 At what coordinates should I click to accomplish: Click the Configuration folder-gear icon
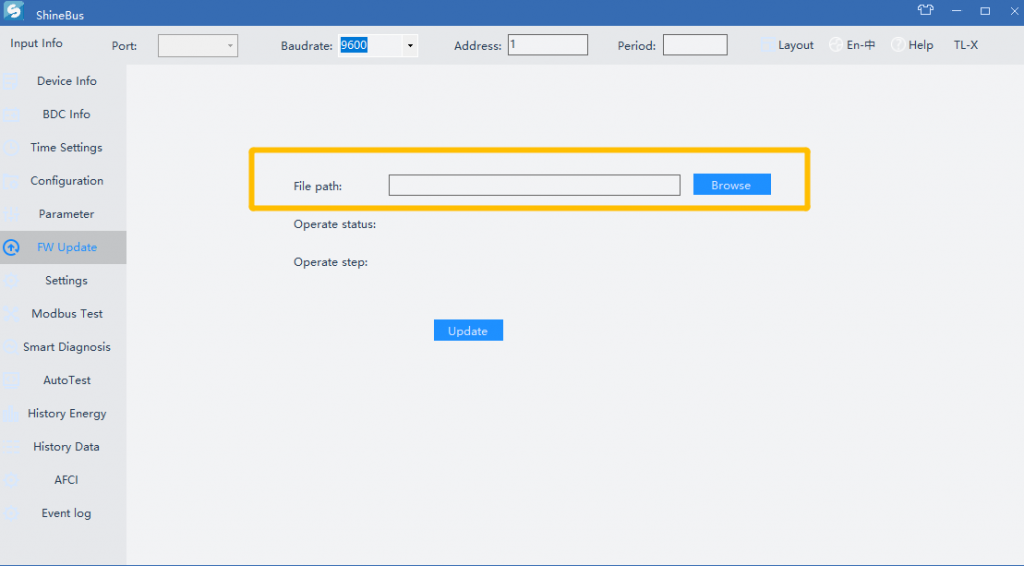[10, 181]
